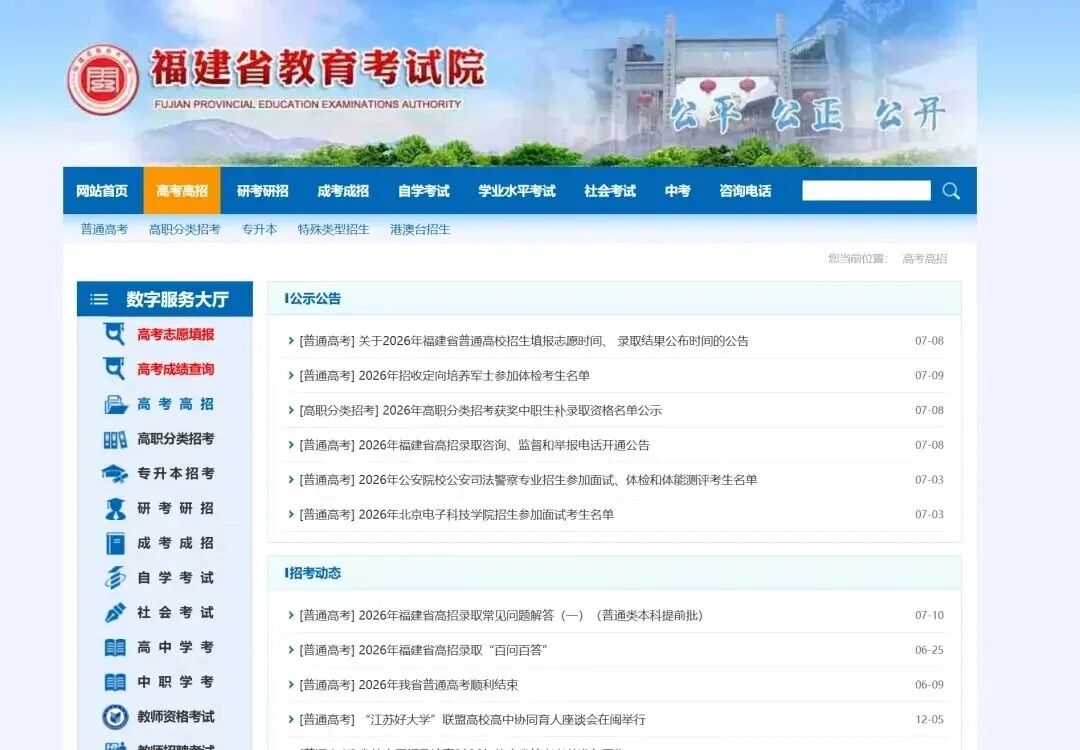Open the 获奖中职生补录取资格名单公示 announcement

[481, 410]
